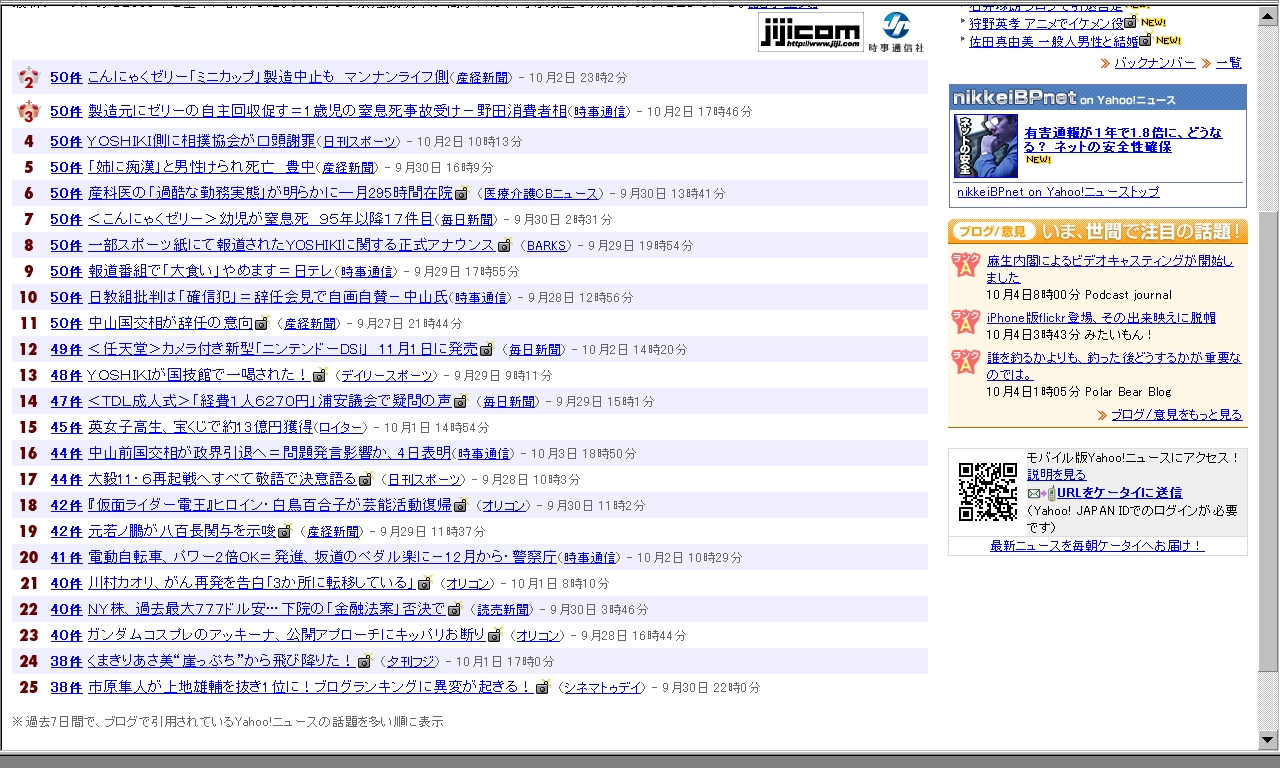Click the rank 3 medal icon
The image size is (1280, 768).
click(29, 111)
